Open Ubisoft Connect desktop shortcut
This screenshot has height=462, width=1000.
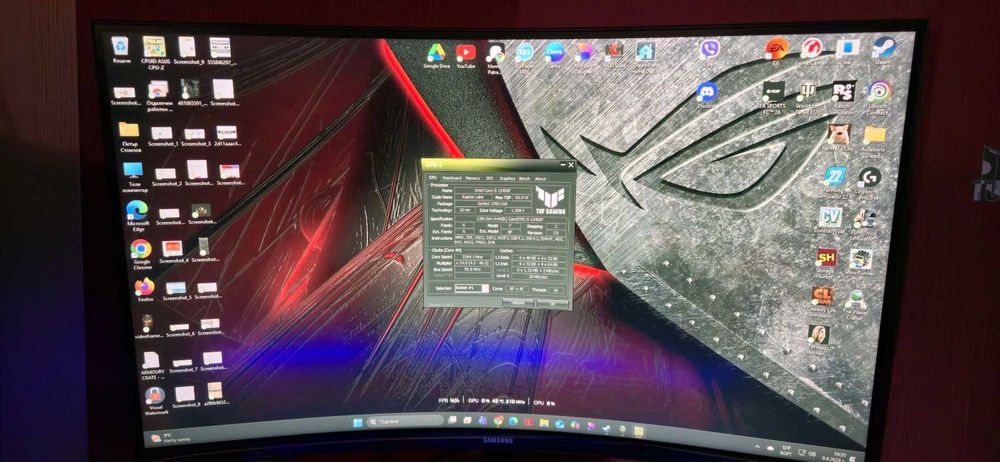pos(878,98)
